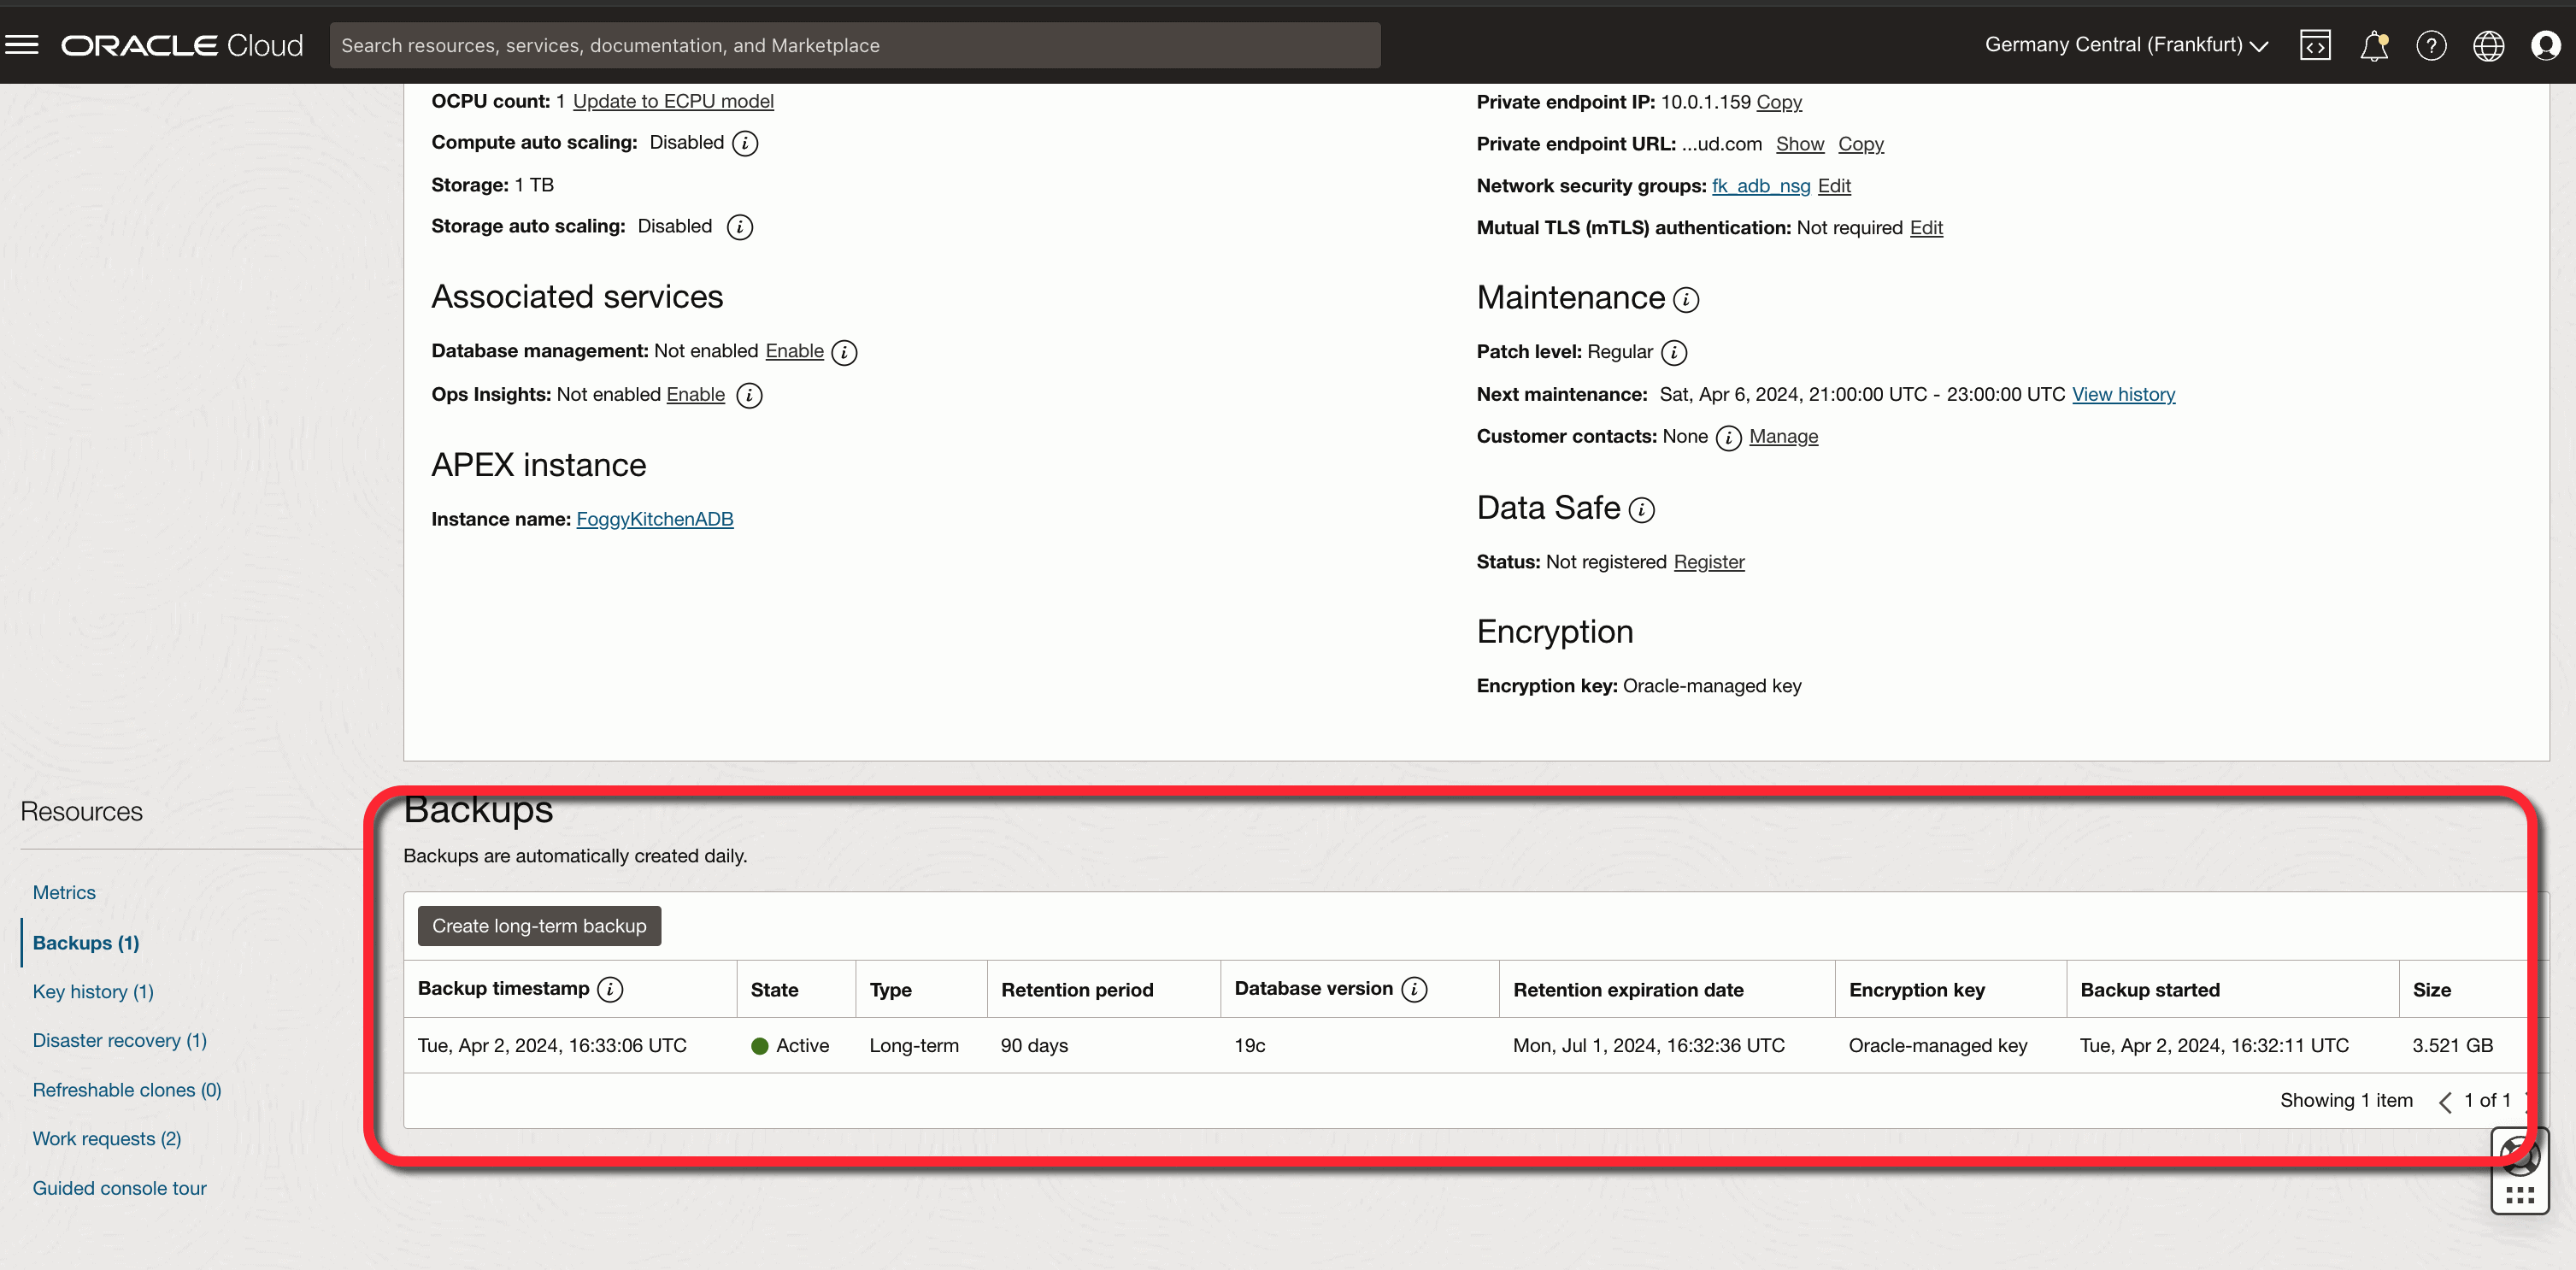Open Metrics in Resources list
Image resolution: width=2576 pixels, height=1270 pixels.
[x=64, y=892]
